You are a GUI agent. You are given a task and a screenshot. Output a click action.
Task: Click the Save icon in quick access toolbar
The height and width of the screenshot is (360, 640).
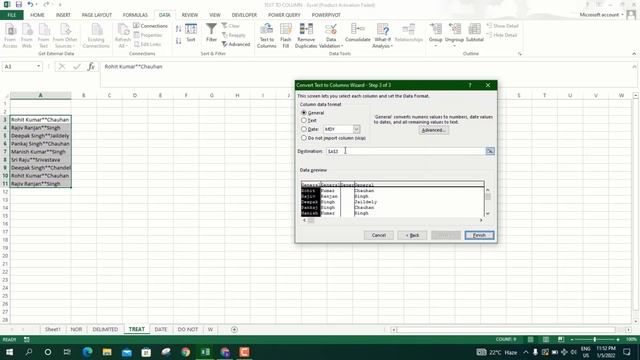tap(18, 4)
